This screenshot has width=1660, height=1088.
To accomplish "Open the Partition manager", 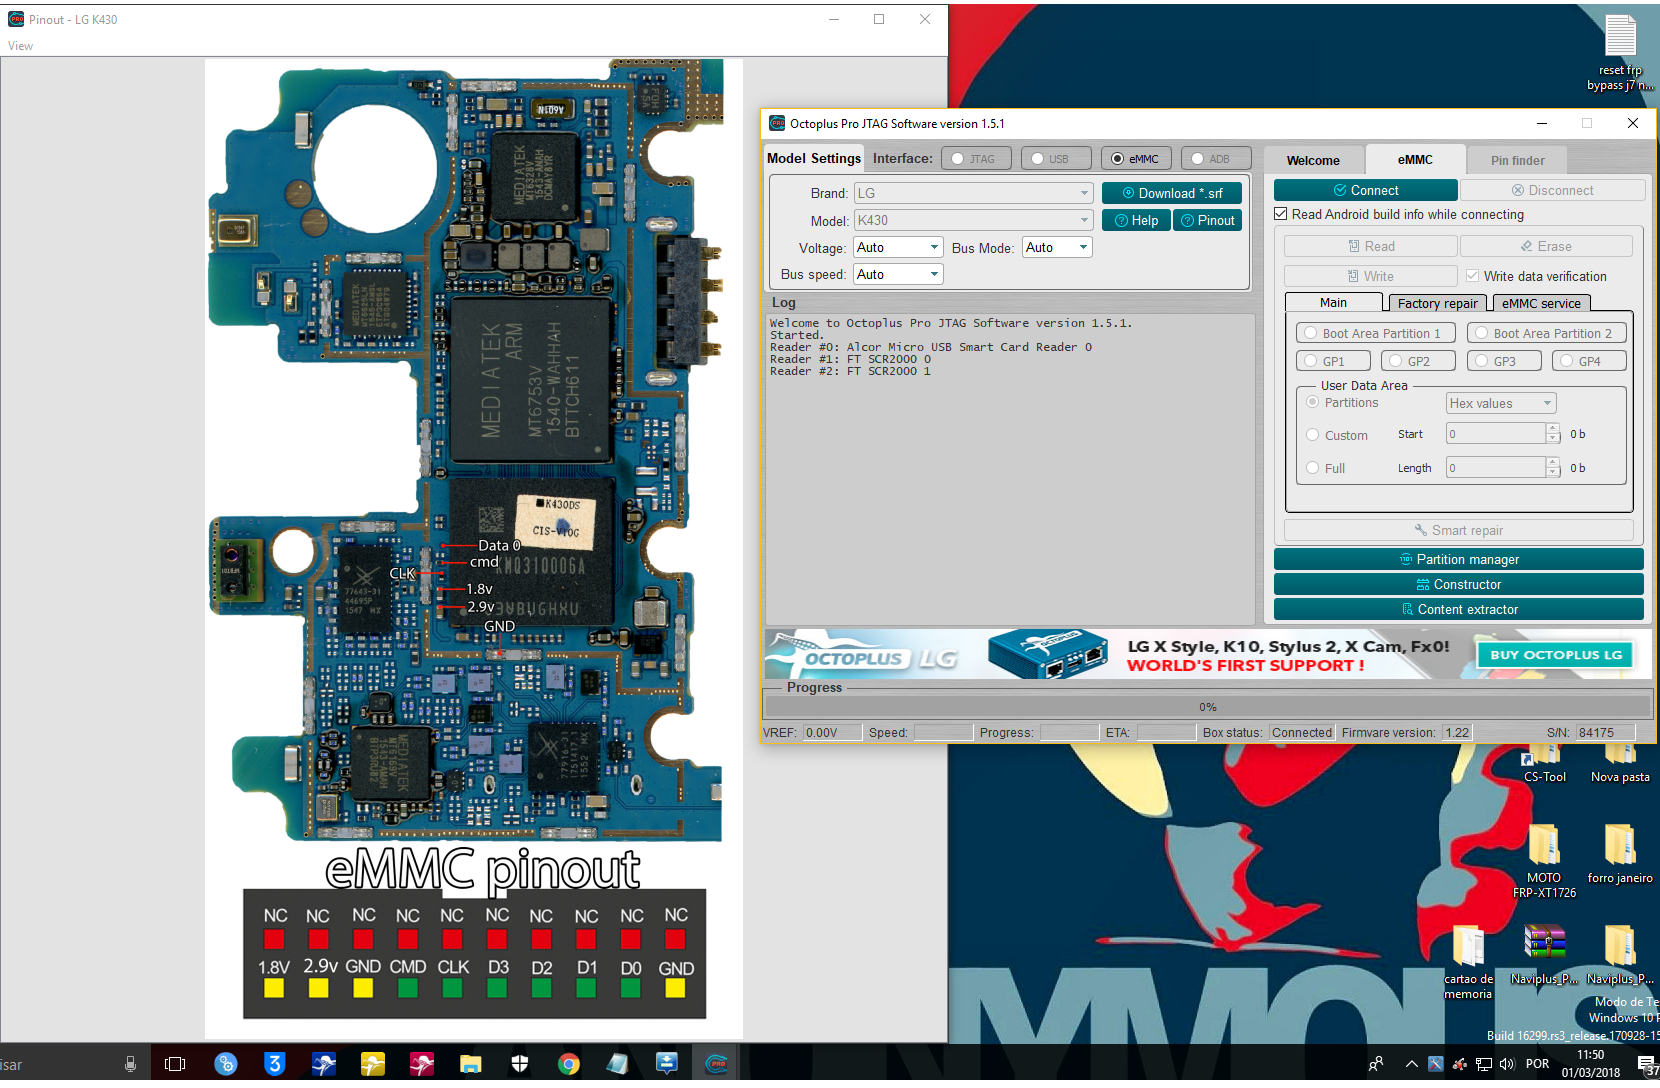I will pyautogui.click(x=1459, y=559).
